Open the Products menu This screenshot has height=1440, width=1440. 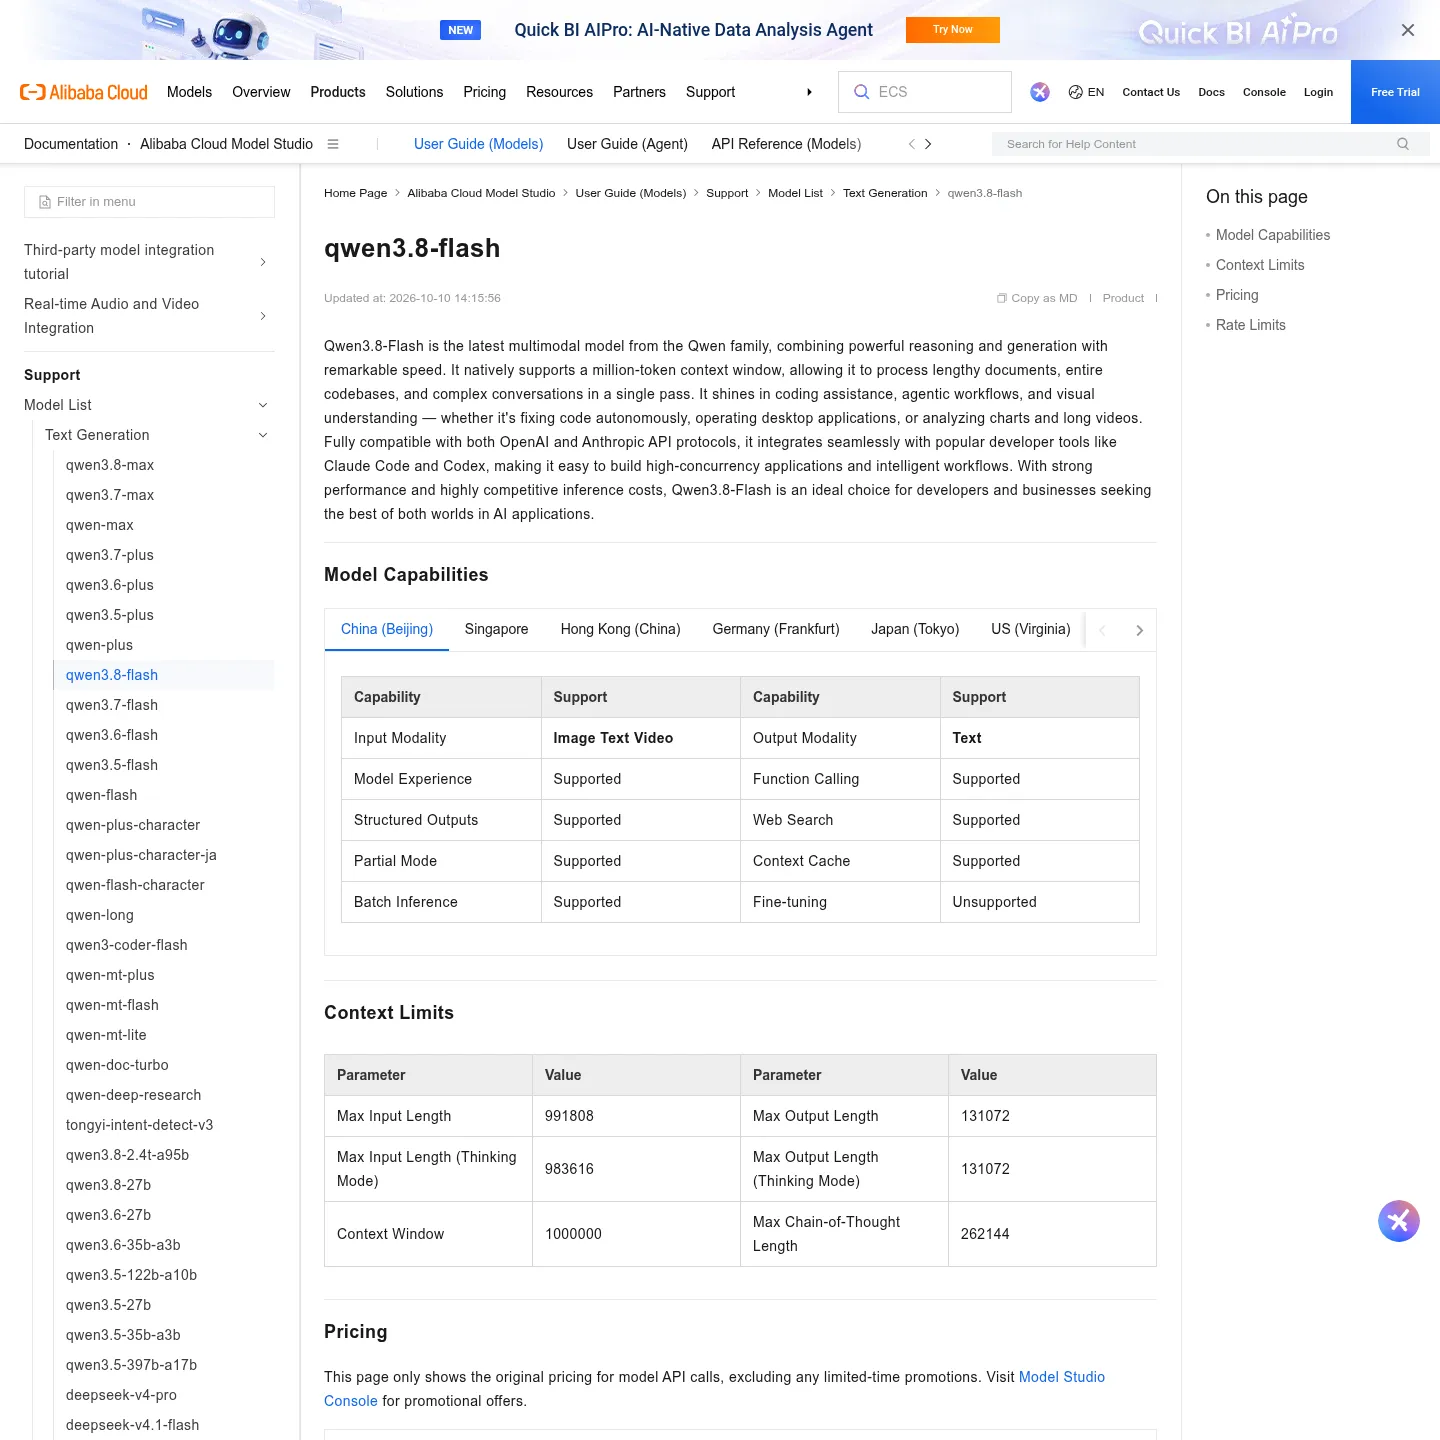point(338,92)
